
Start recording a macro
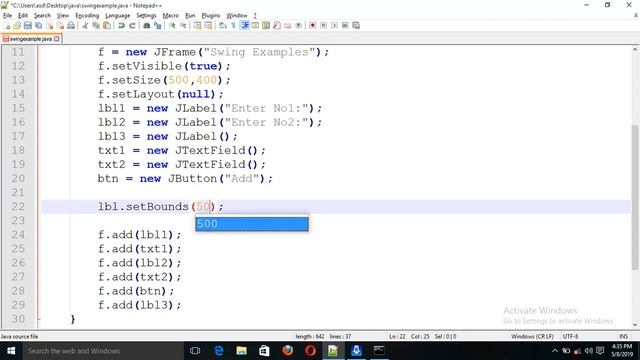(313, 25)
